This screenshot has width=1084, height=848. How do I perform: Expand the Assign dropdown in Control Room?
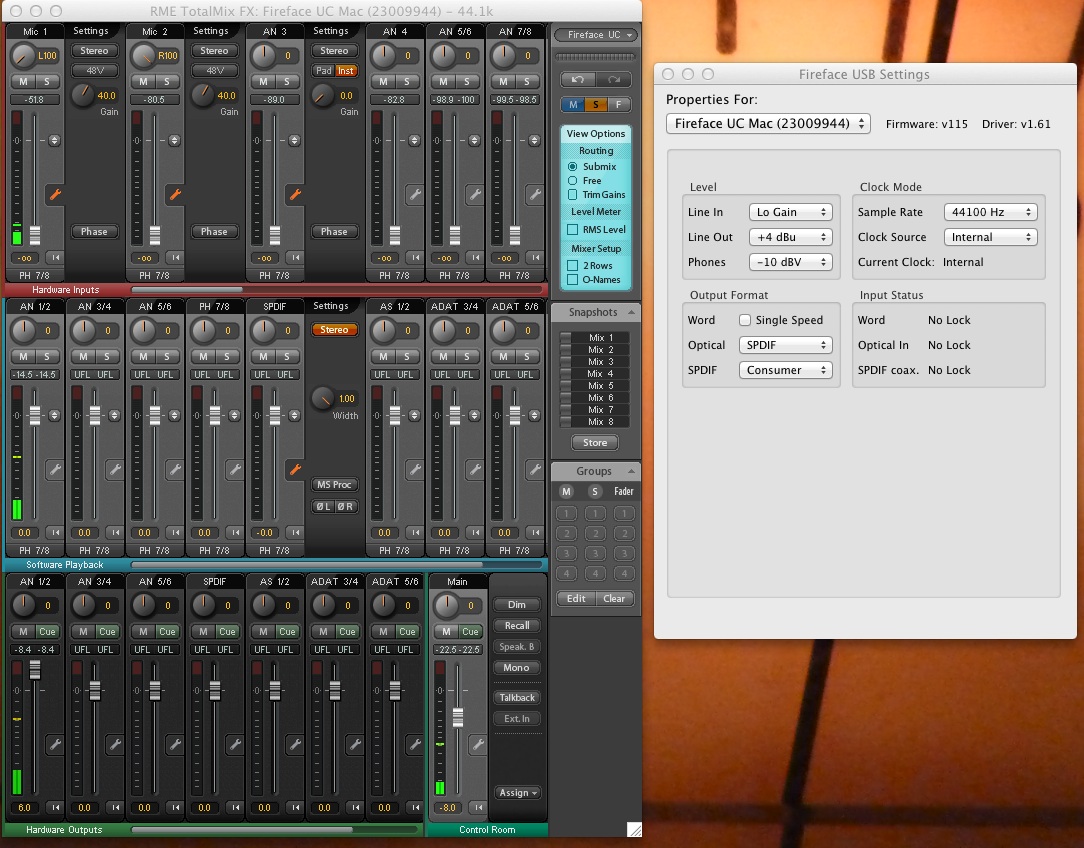[x=517, y=793]
